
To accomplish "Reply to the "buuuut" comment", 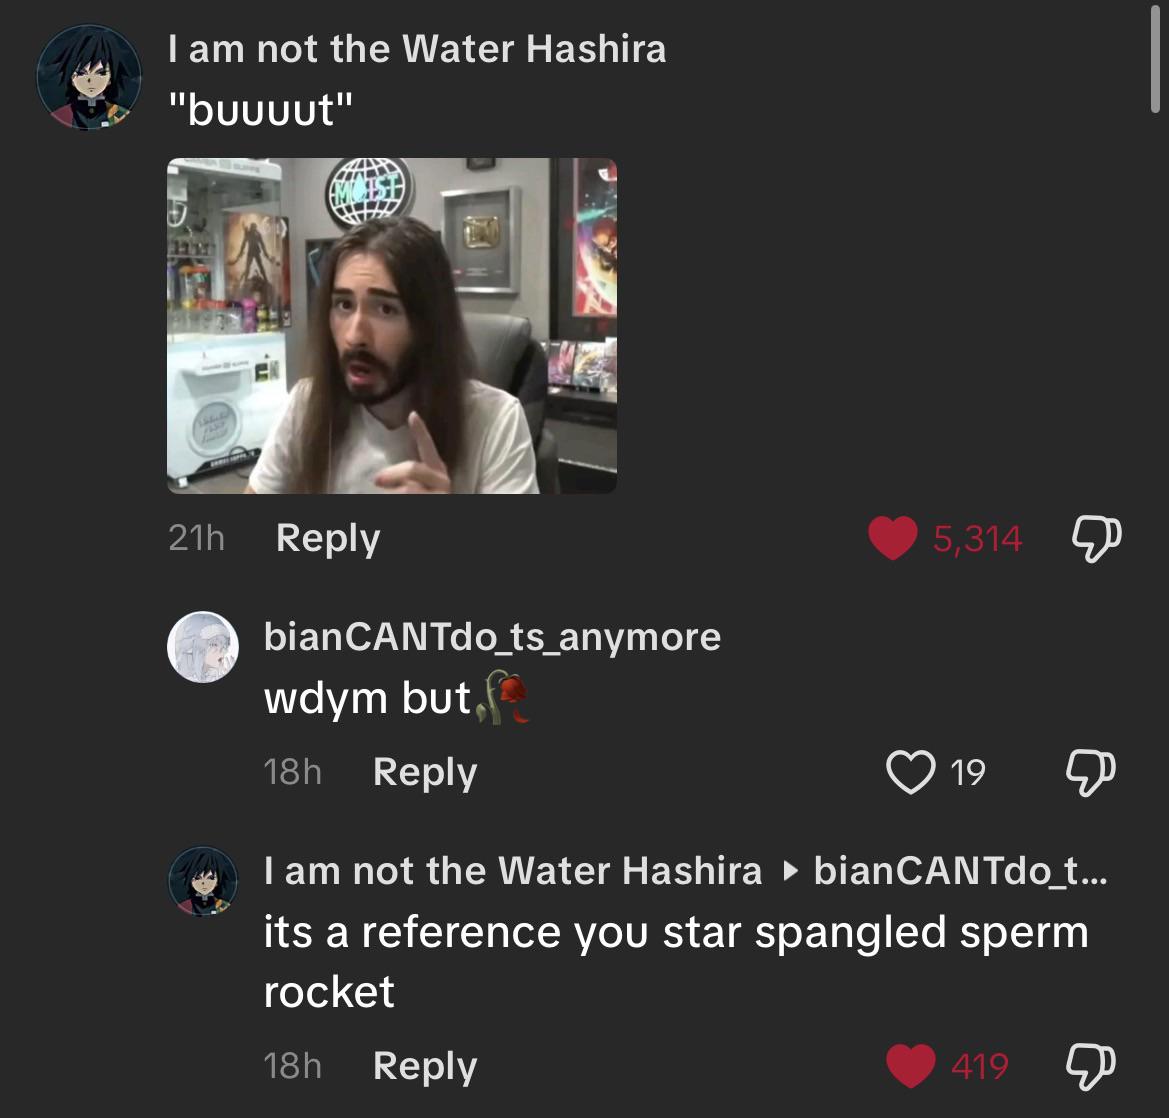I will pyautogui.click(x=328, y=539).
